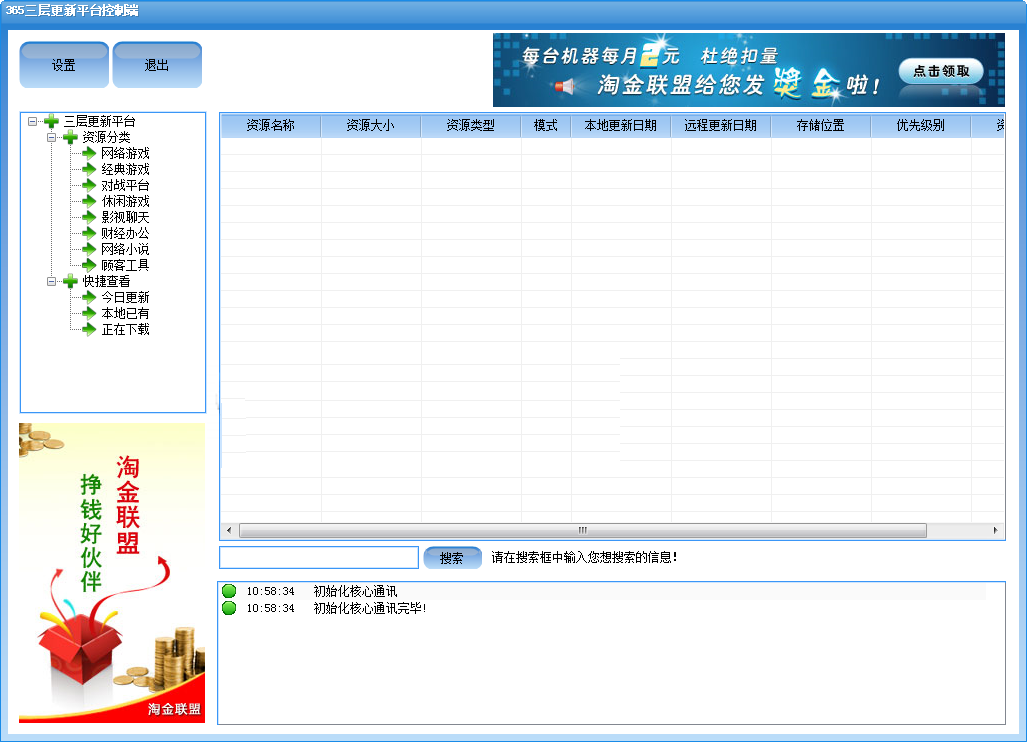View 正在下载 current downloads
1027x742 pixels.
[125, 329]
